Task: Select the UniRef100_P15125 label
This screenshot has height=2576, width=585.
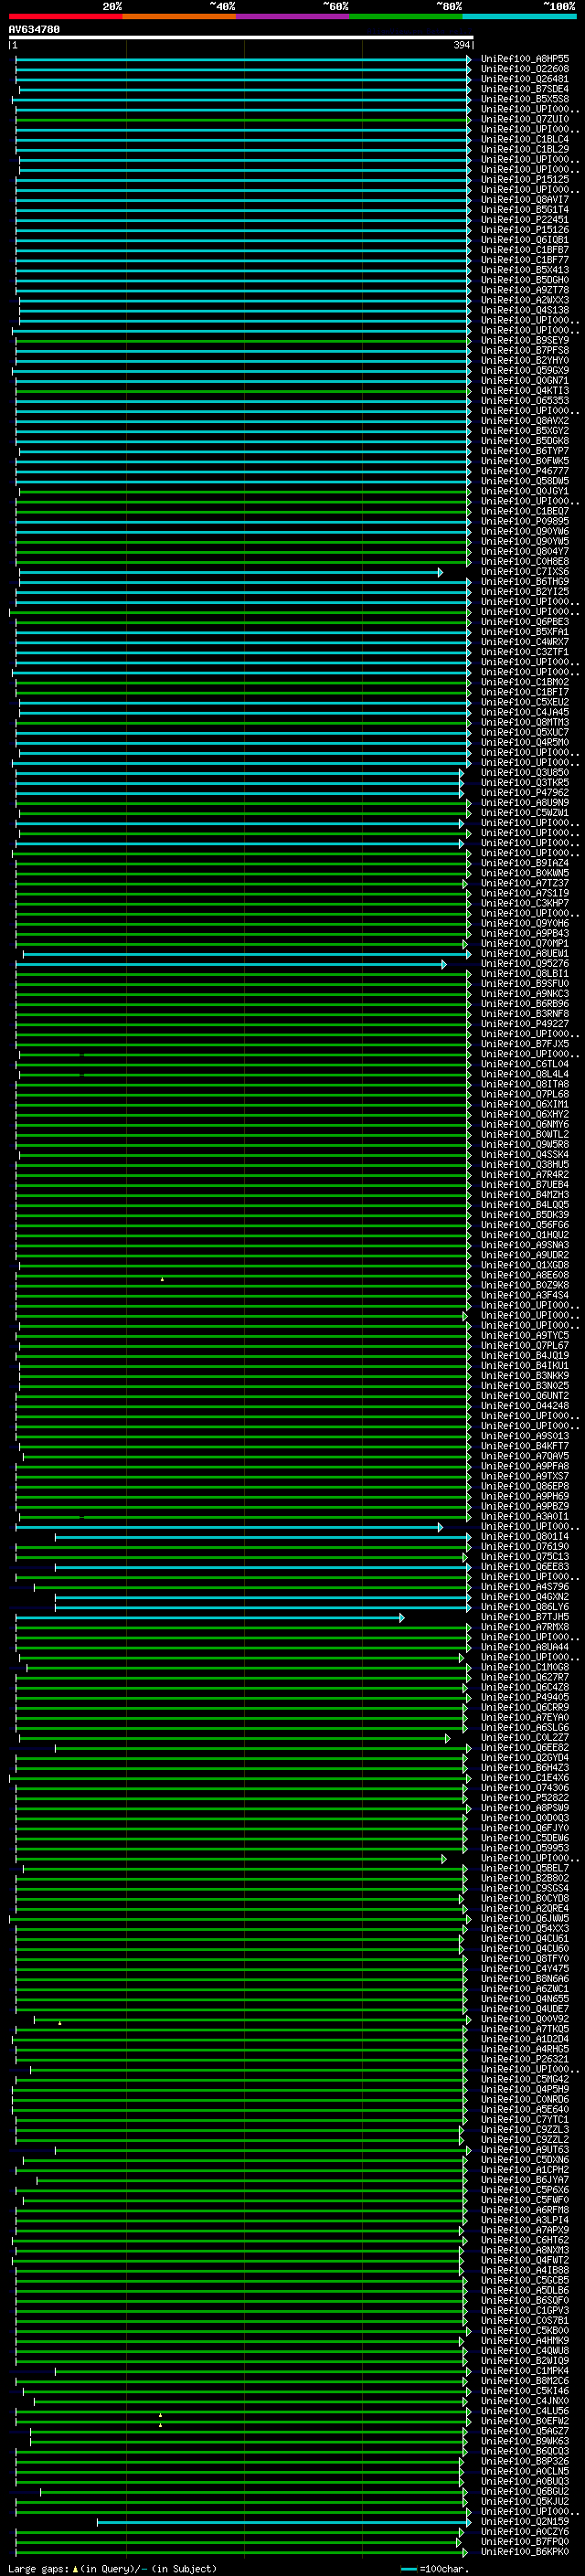Action: (x=524, y=179)
